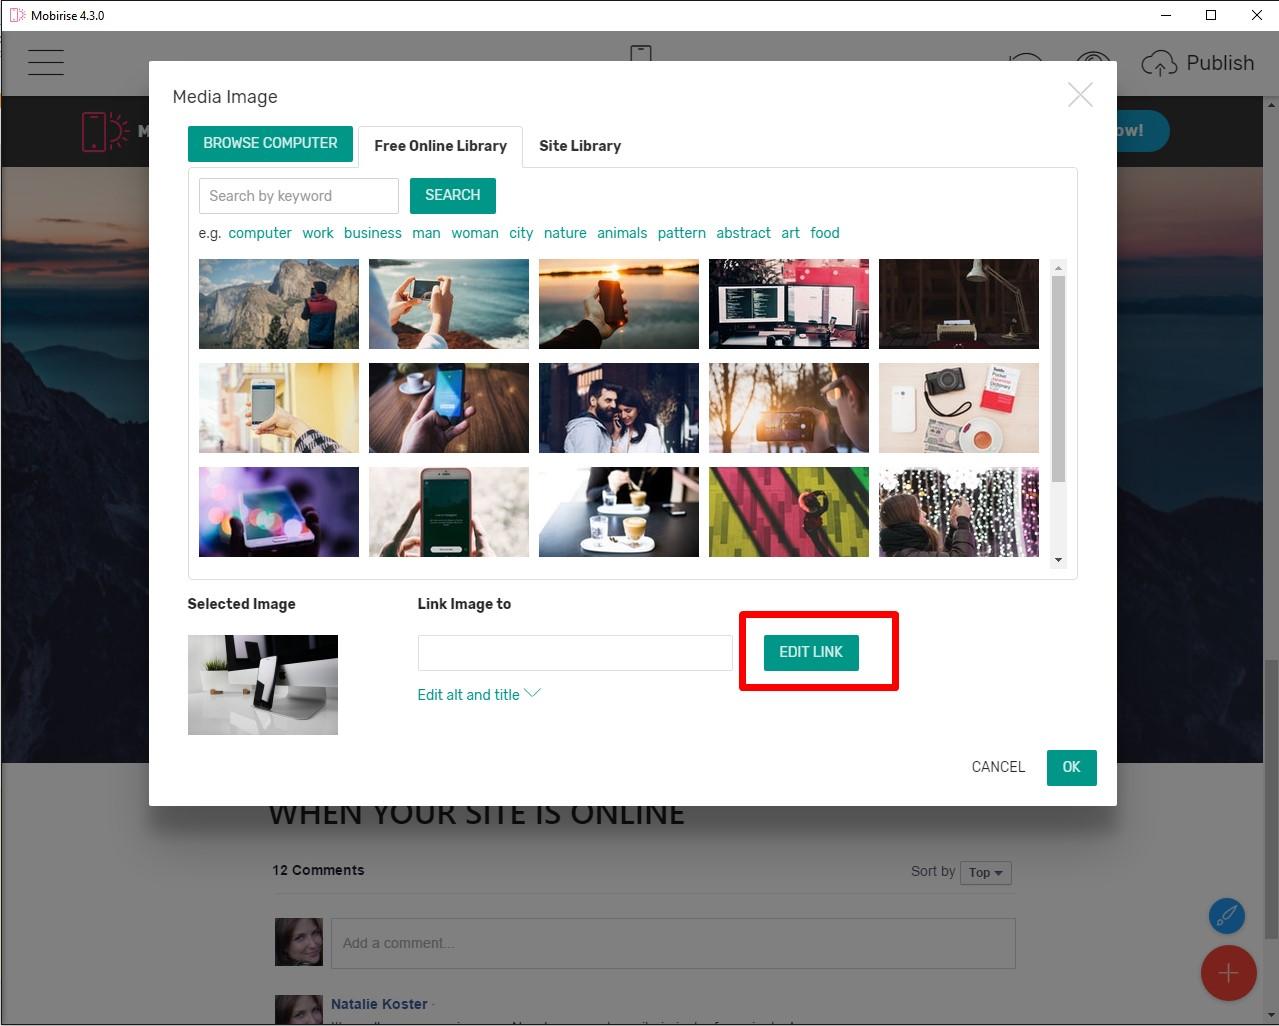Viewport: 1279px width, 1026px height.
Task: Click the Search button
Action: point(452,195)
